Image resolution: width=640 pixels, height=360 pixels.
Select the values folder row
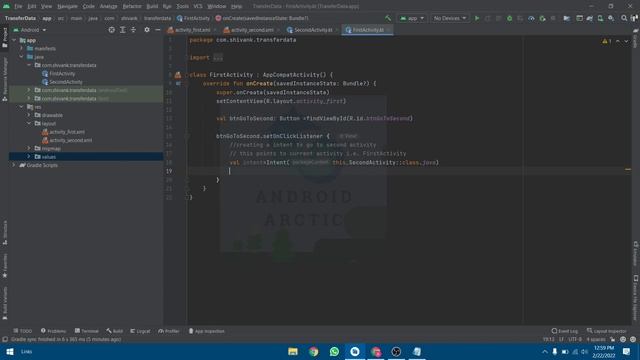click(x=86, y=157)
